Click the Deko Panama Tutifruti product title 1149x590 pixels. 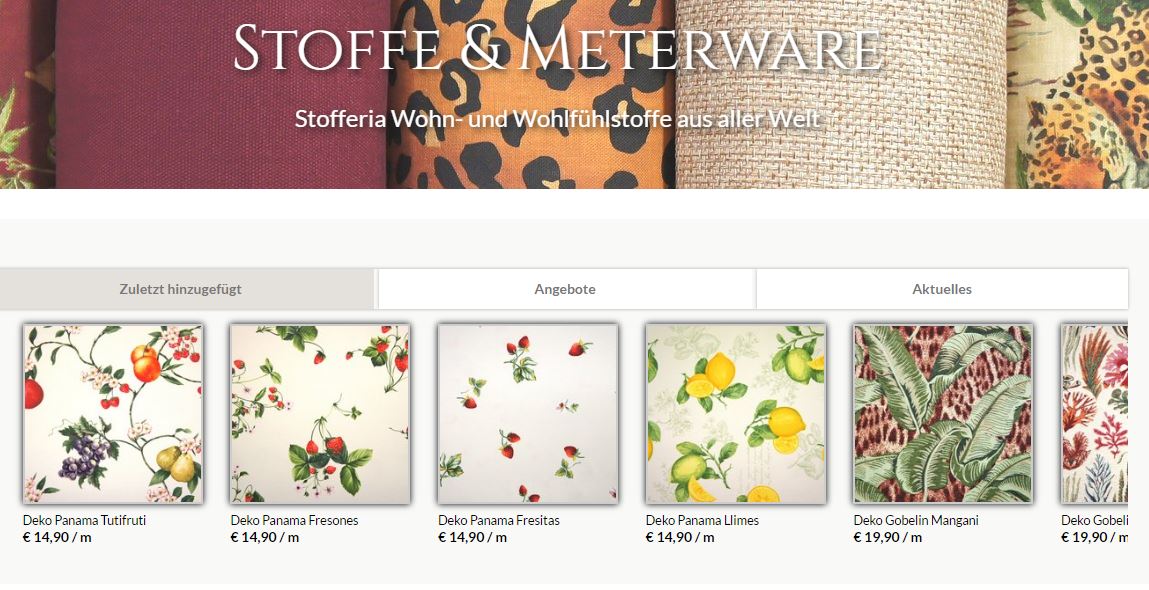84,520
